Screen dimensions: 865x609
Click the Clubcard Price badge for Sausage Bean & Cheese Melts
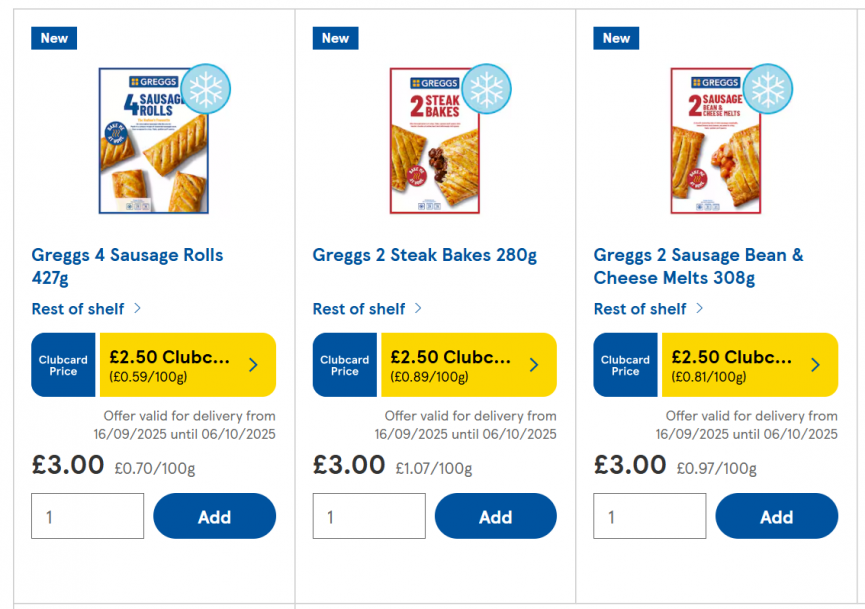[625, 365]
